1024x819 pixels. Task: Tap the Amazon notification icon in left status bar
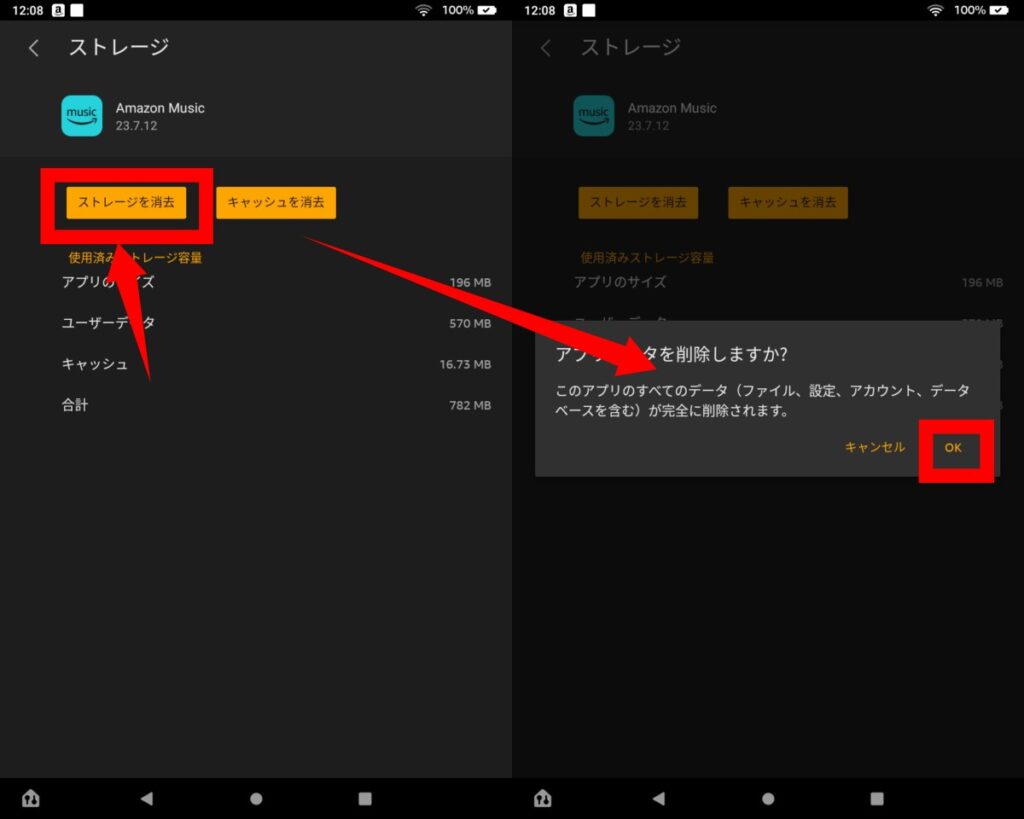point(58,10)
